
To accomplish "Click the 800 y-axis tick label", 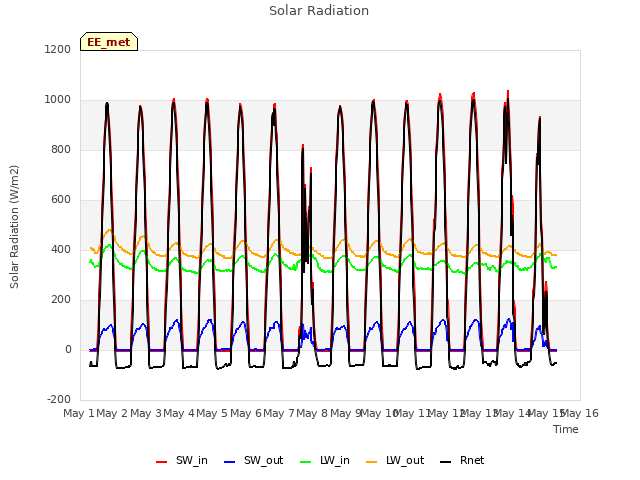I will click(61, 150).
